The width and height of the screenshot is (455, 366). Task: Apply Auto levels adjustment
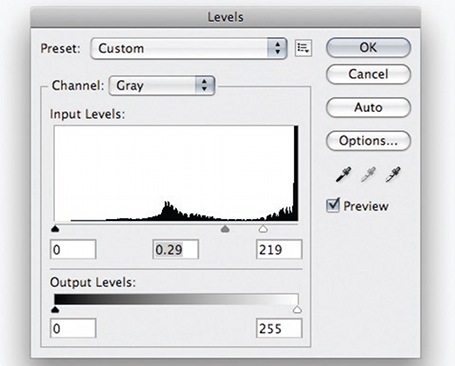click(x=368, y=107)
